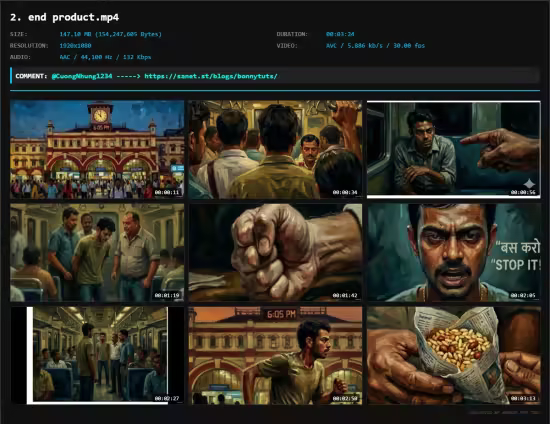Click the VIDEO: label
550x424 pixels.
point(287,46)
